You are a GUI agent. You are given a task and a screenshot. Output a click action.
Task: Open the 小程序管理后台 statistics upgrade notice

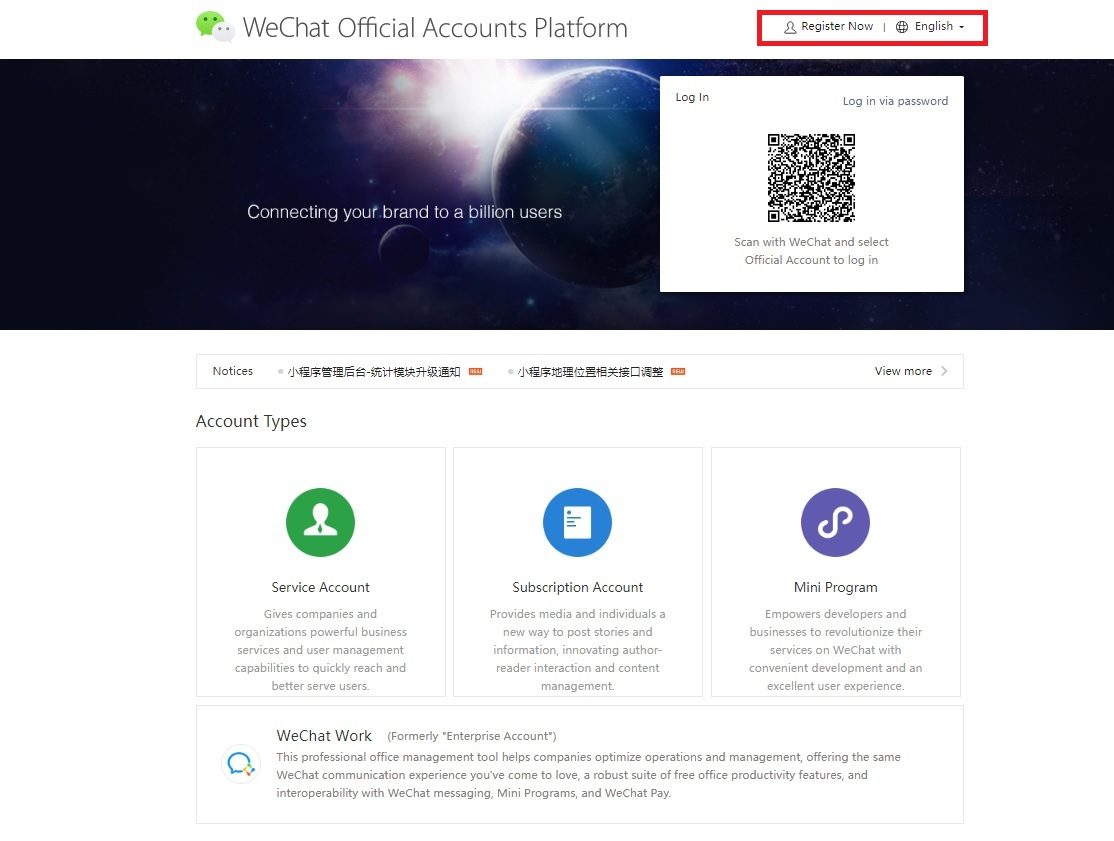374,371
